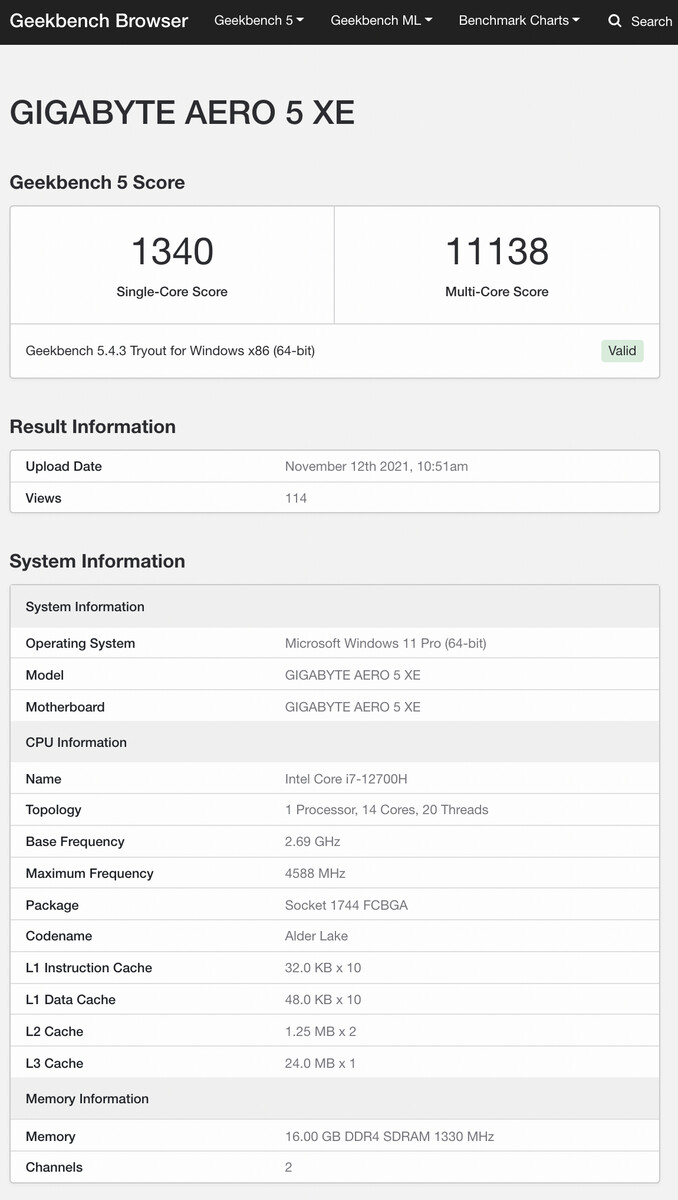The image size is (678, 1200).
Task: Click the 16.00 GB DDR4 memory value
Action: (x=389, y=1136)
